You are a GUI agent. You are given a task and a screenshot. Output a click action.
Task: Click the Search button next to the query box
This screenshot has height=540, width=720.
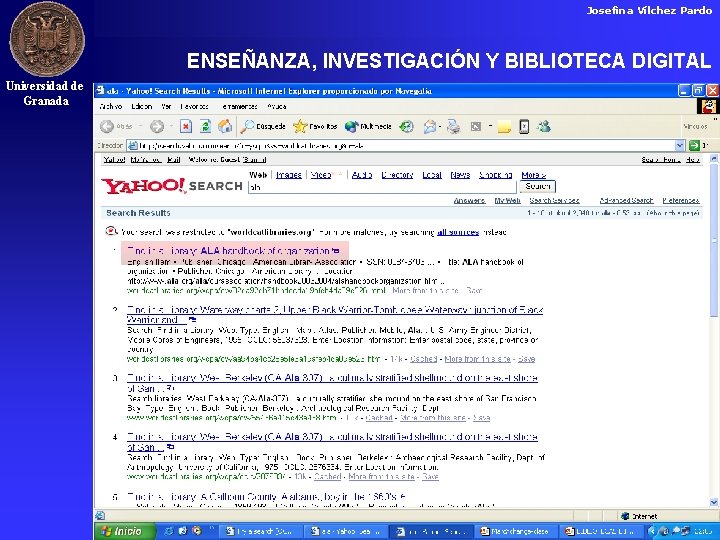538,186
